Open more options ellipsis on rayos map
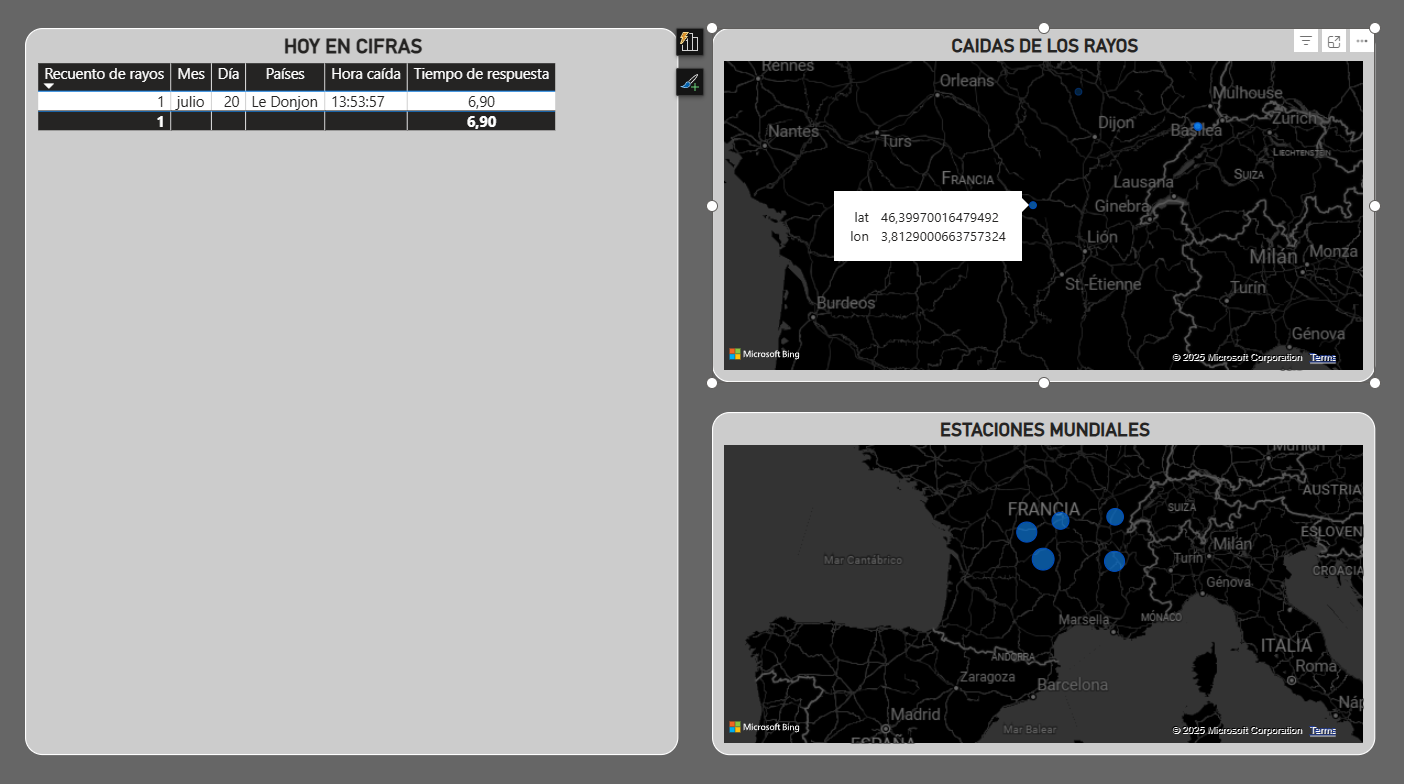1404x784 pixels. click(1361, 41)
